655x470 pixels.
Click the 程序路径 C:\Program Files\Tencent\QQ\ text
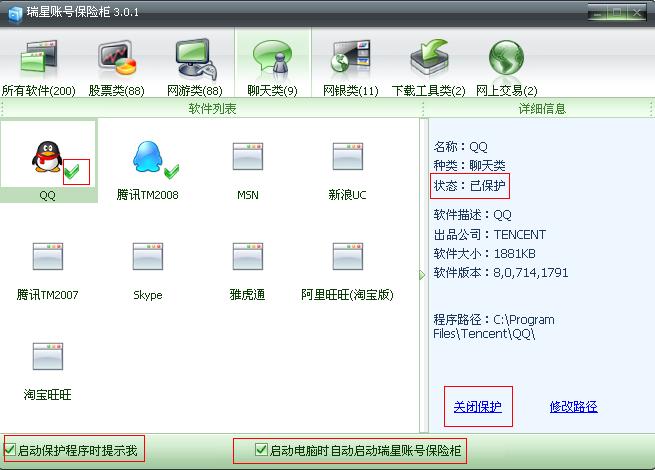click(x=494, y=327)
